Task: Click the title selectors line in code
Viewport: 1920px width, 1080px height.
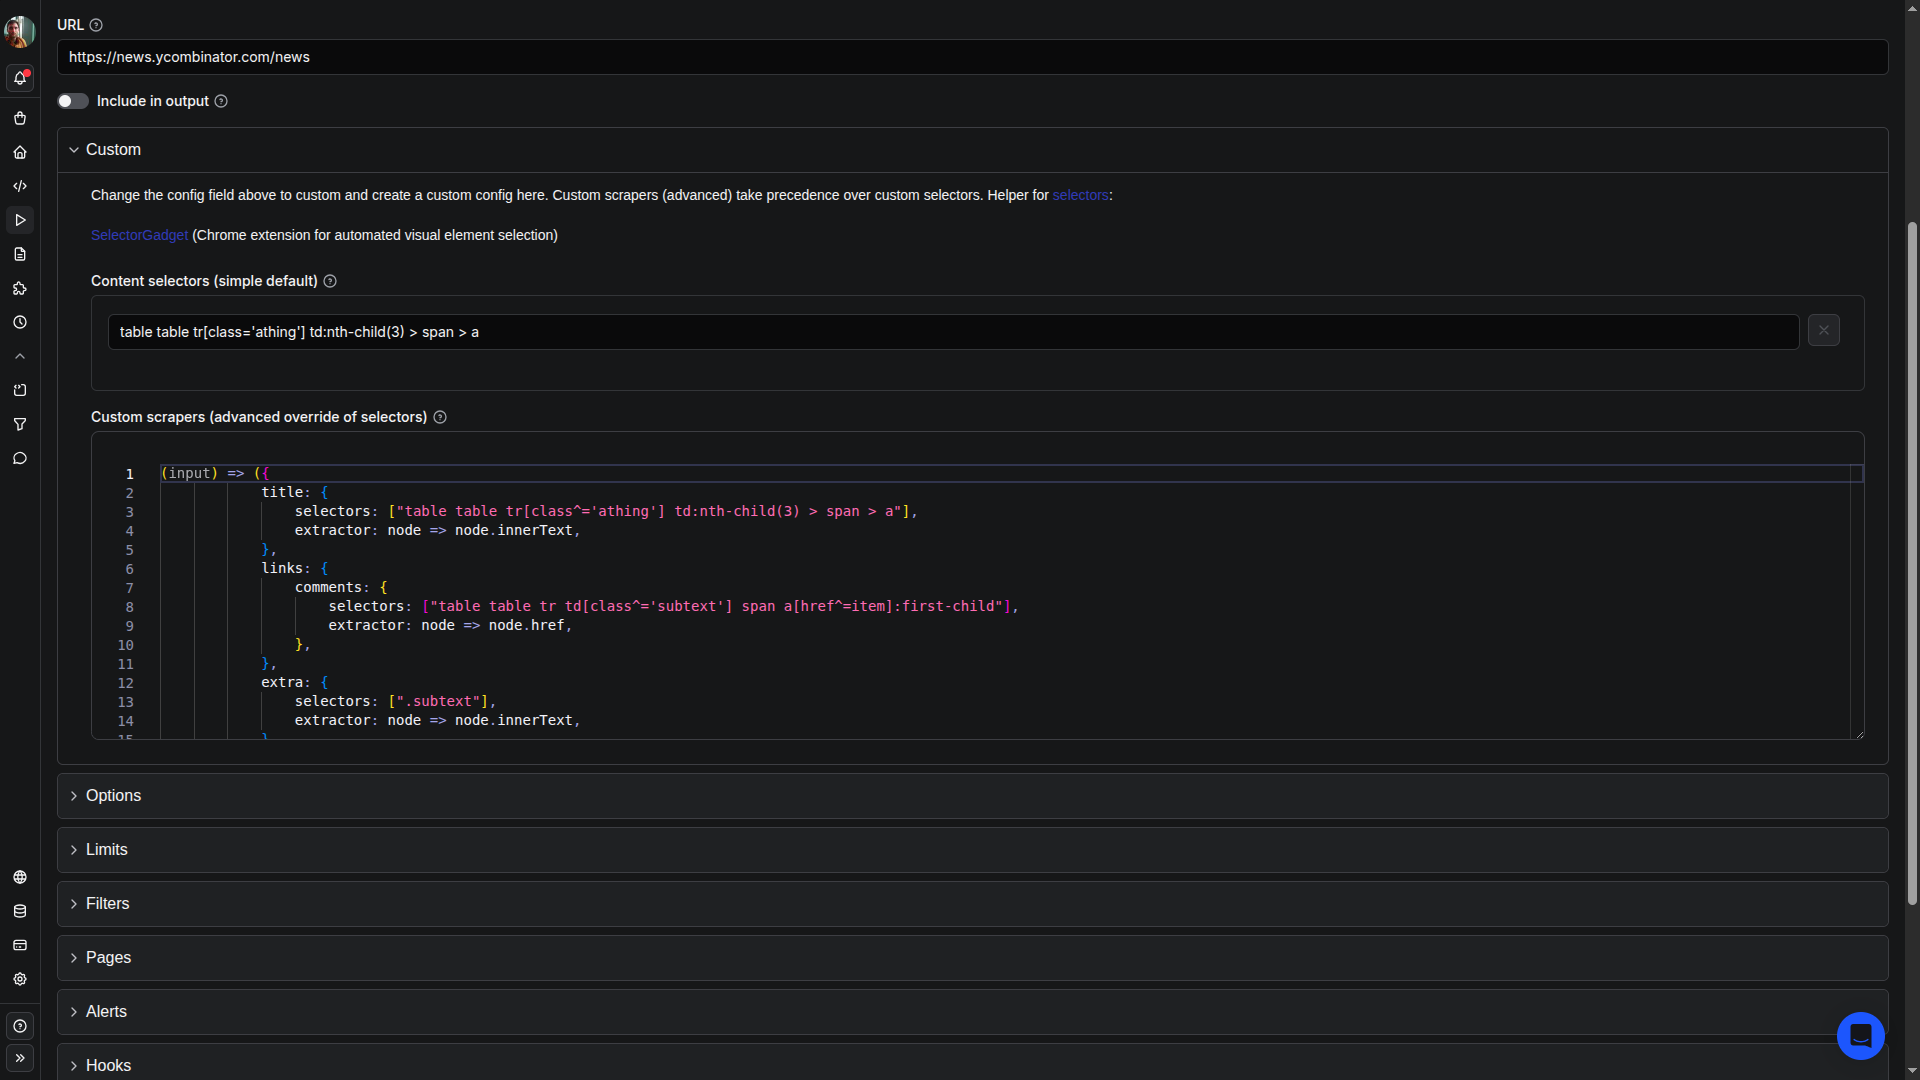Action: [x=606, y=511]
